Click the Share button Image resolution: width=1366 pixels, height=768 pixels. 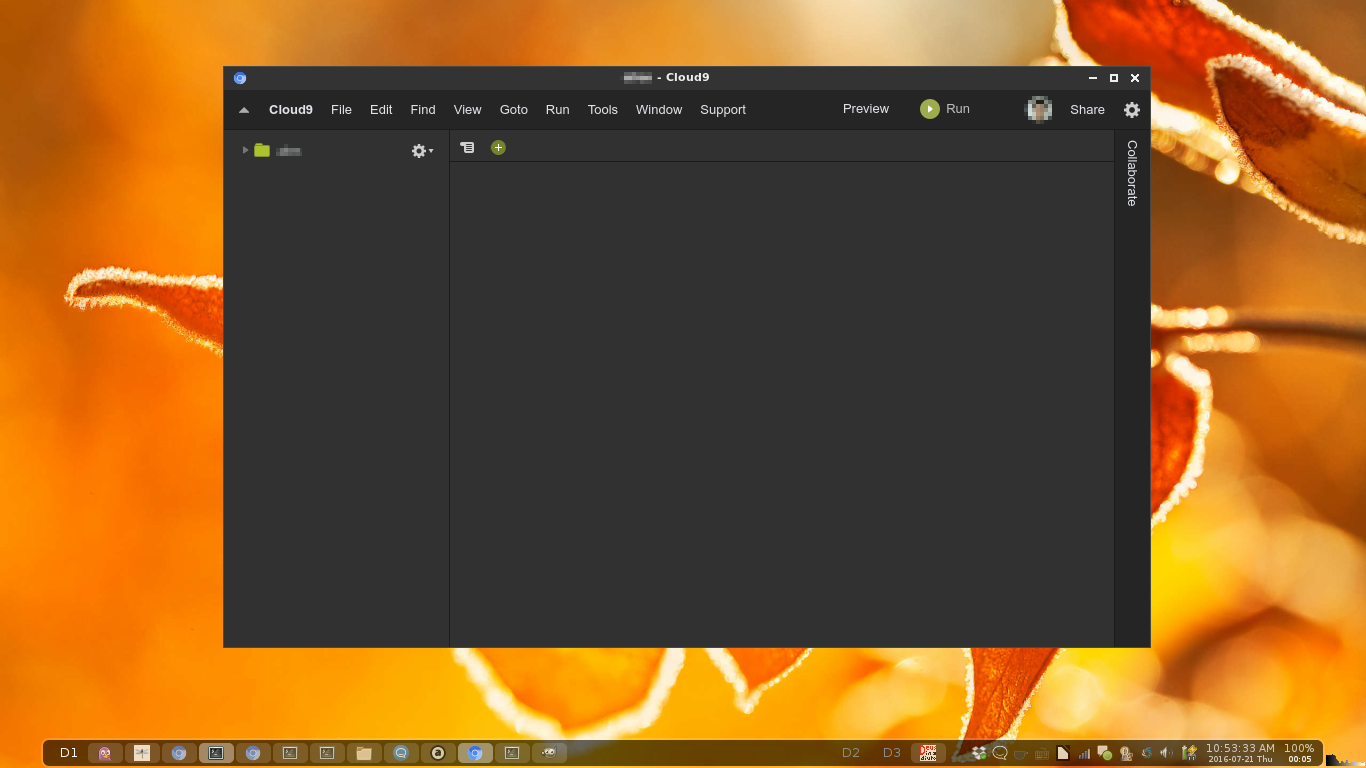click(1087, 110)
